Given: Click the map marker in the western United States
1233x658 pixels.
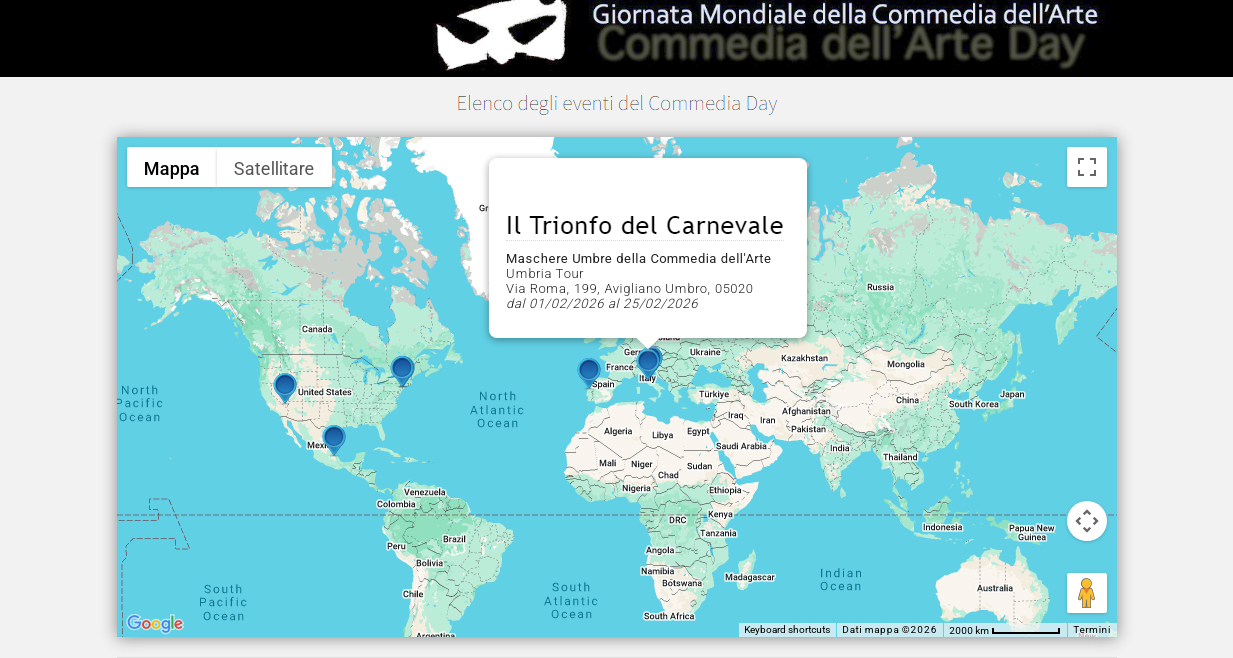Looking at the screenshot, I should [285, 386].
